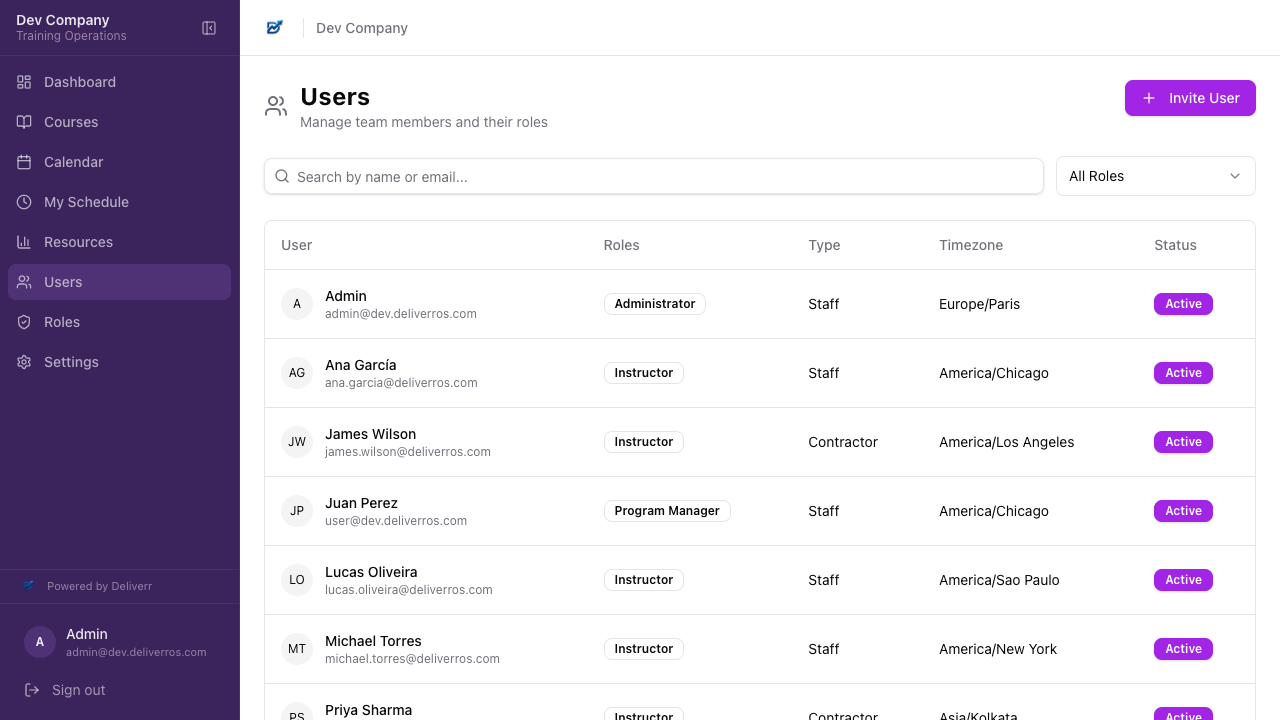
Task: Go to Courses in the sidebar
Action: tap(120, 122)
